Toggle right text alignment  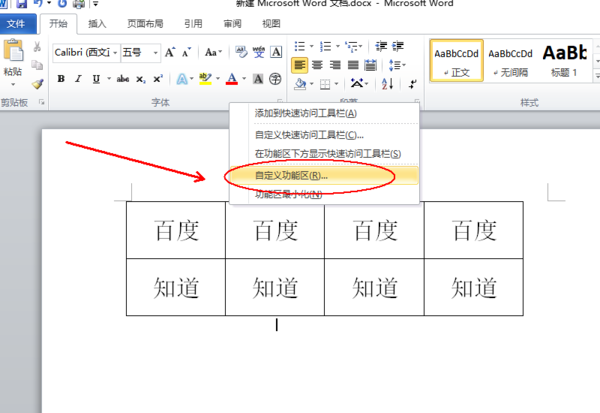coord(335,65)
